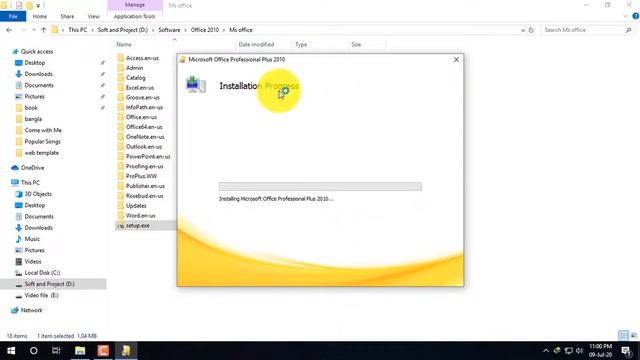The width and height of the screenshot is (640, 360).
Task: Select the Access.en-us folder
Action: click(142, 58)
